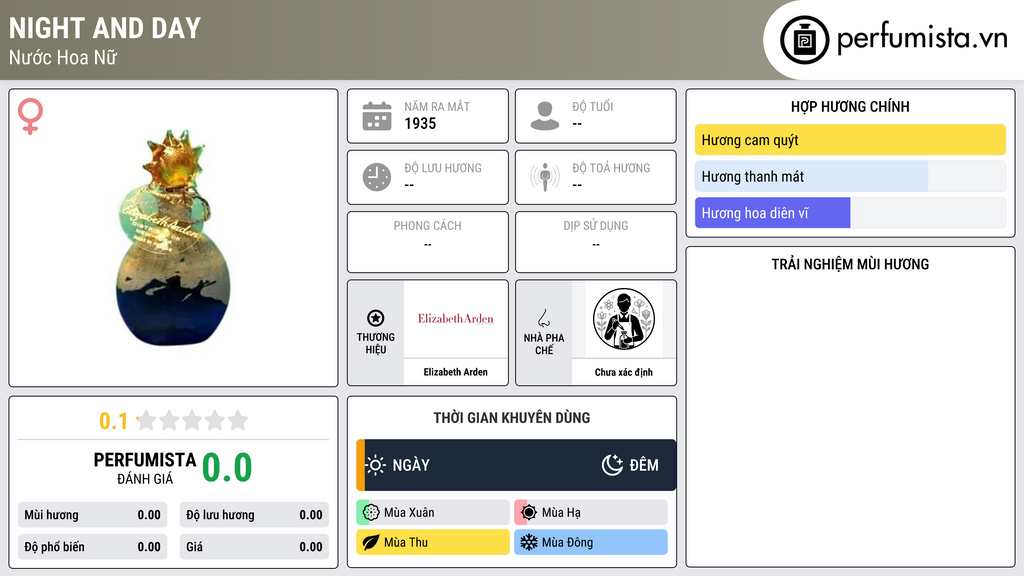Click the flower icon for Mùa Xuân

371,513
